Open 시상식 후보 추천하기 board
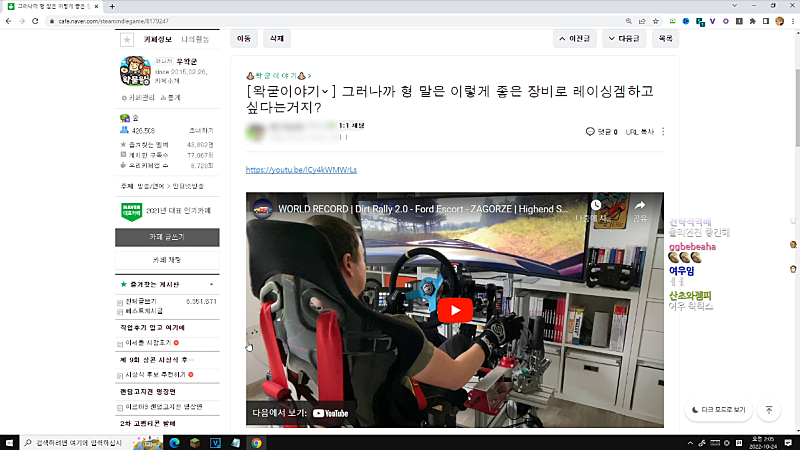Screen dimensions: 800x450 [156, 374]
